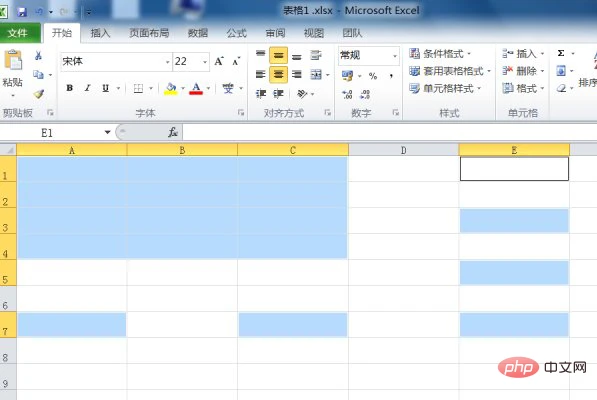Viewport: 597px width, 400px height.
Task: Click the Percent Style icon
Action: coord(373,76)
